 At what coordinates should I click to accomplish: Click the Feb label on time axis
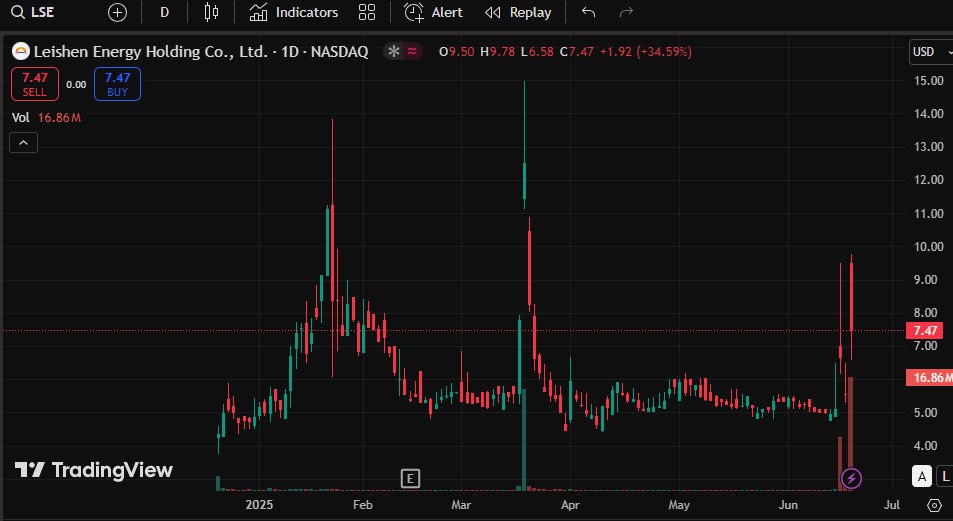click(x=362, y=505)
